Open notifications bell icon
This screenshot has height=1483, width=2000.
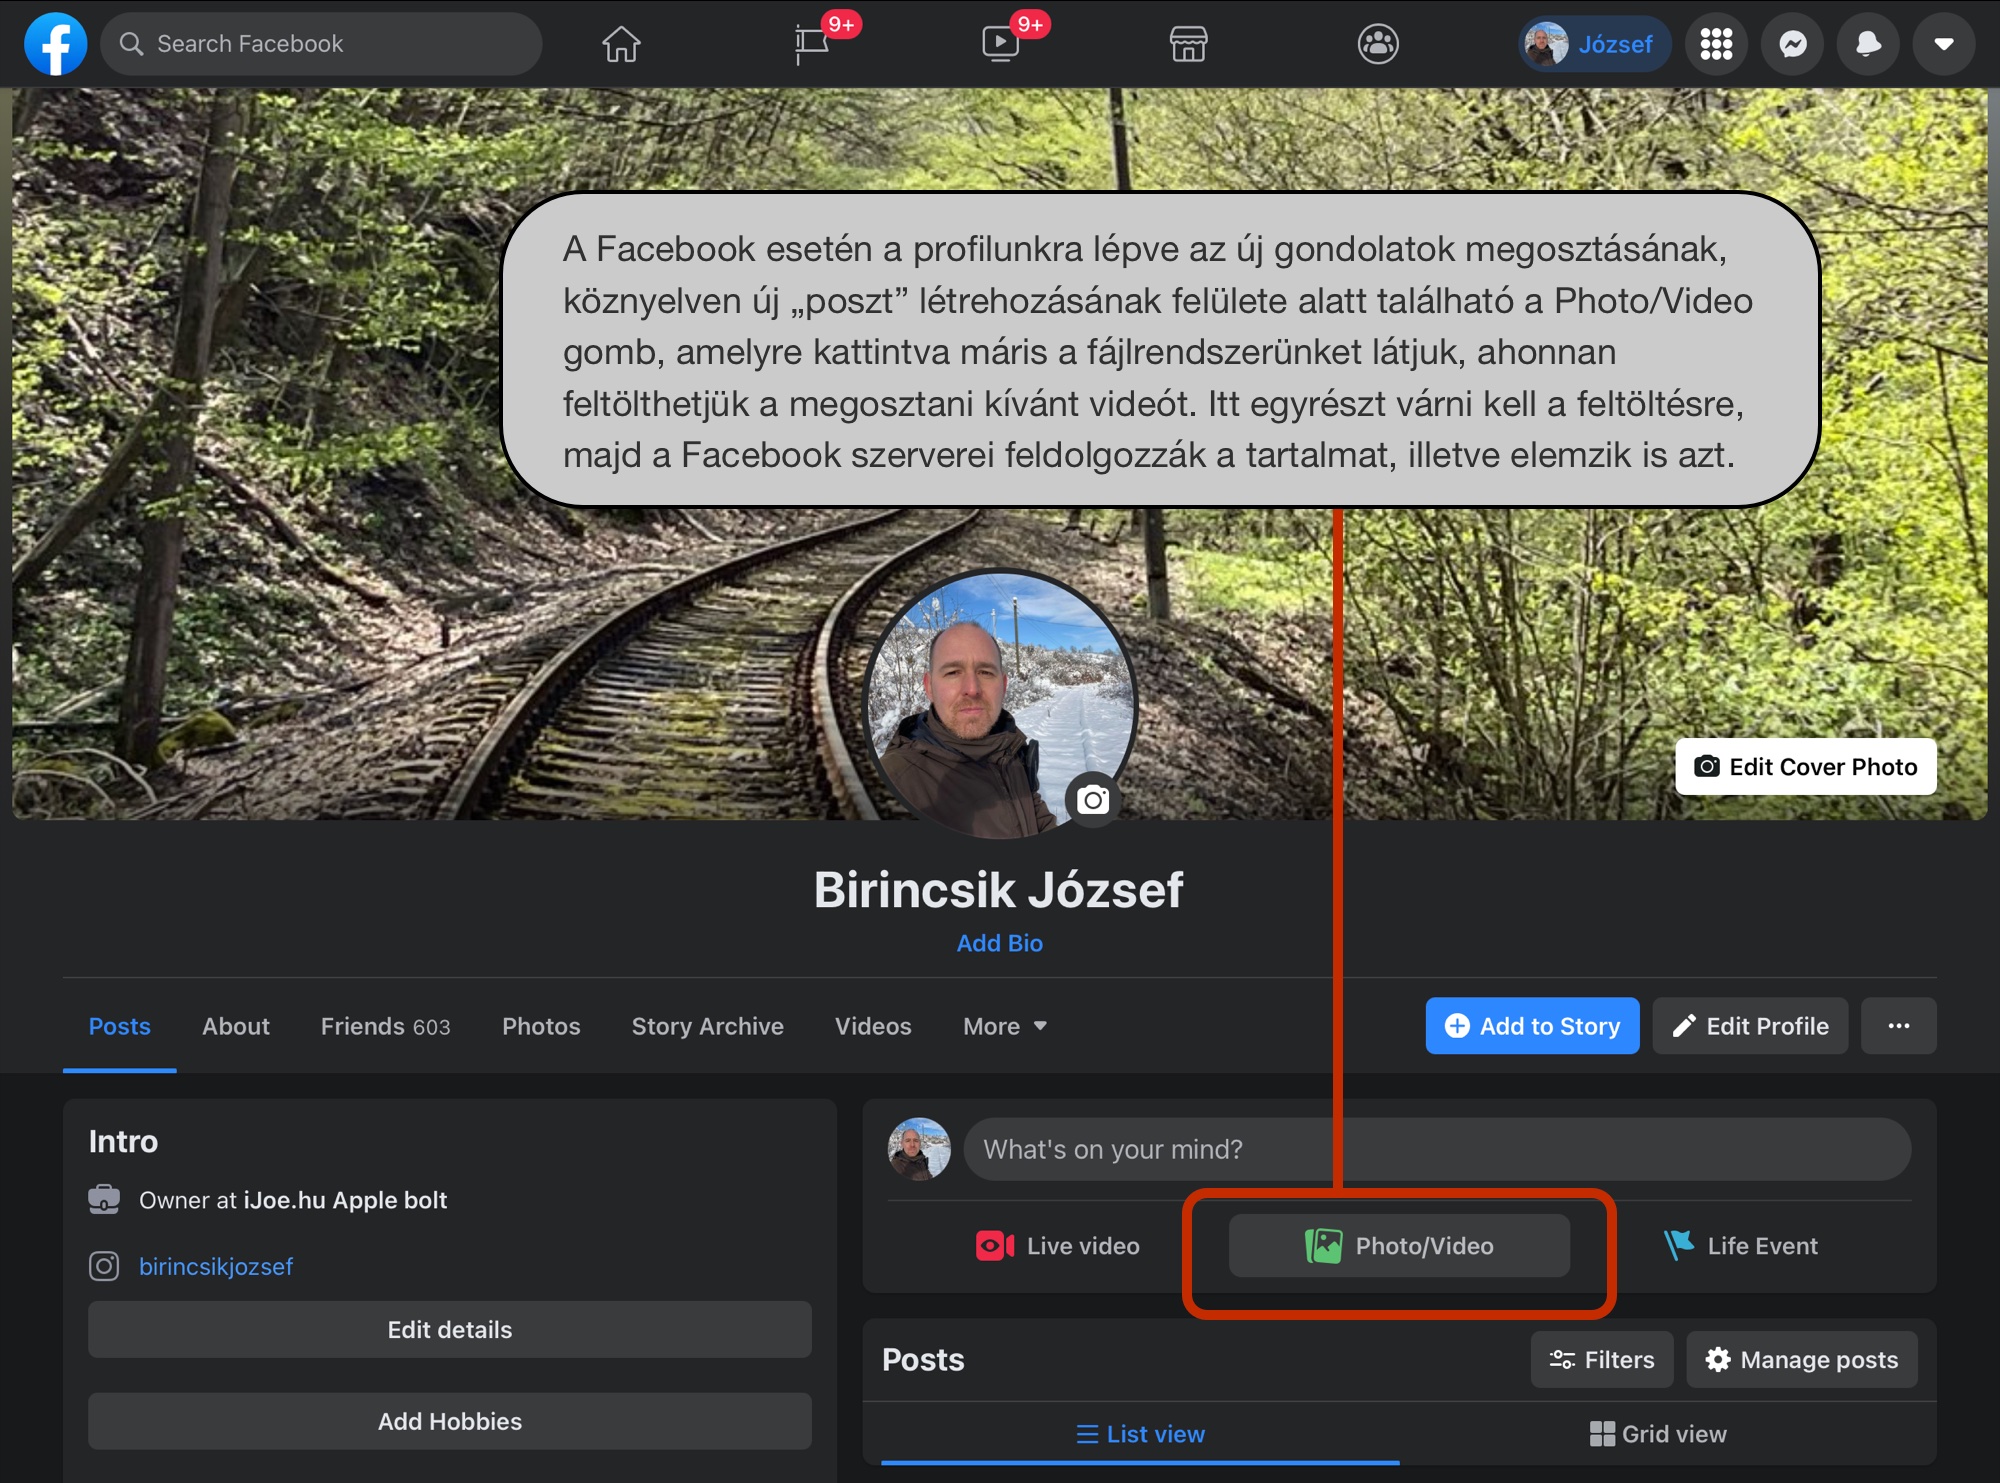[x=1868, y=44]
